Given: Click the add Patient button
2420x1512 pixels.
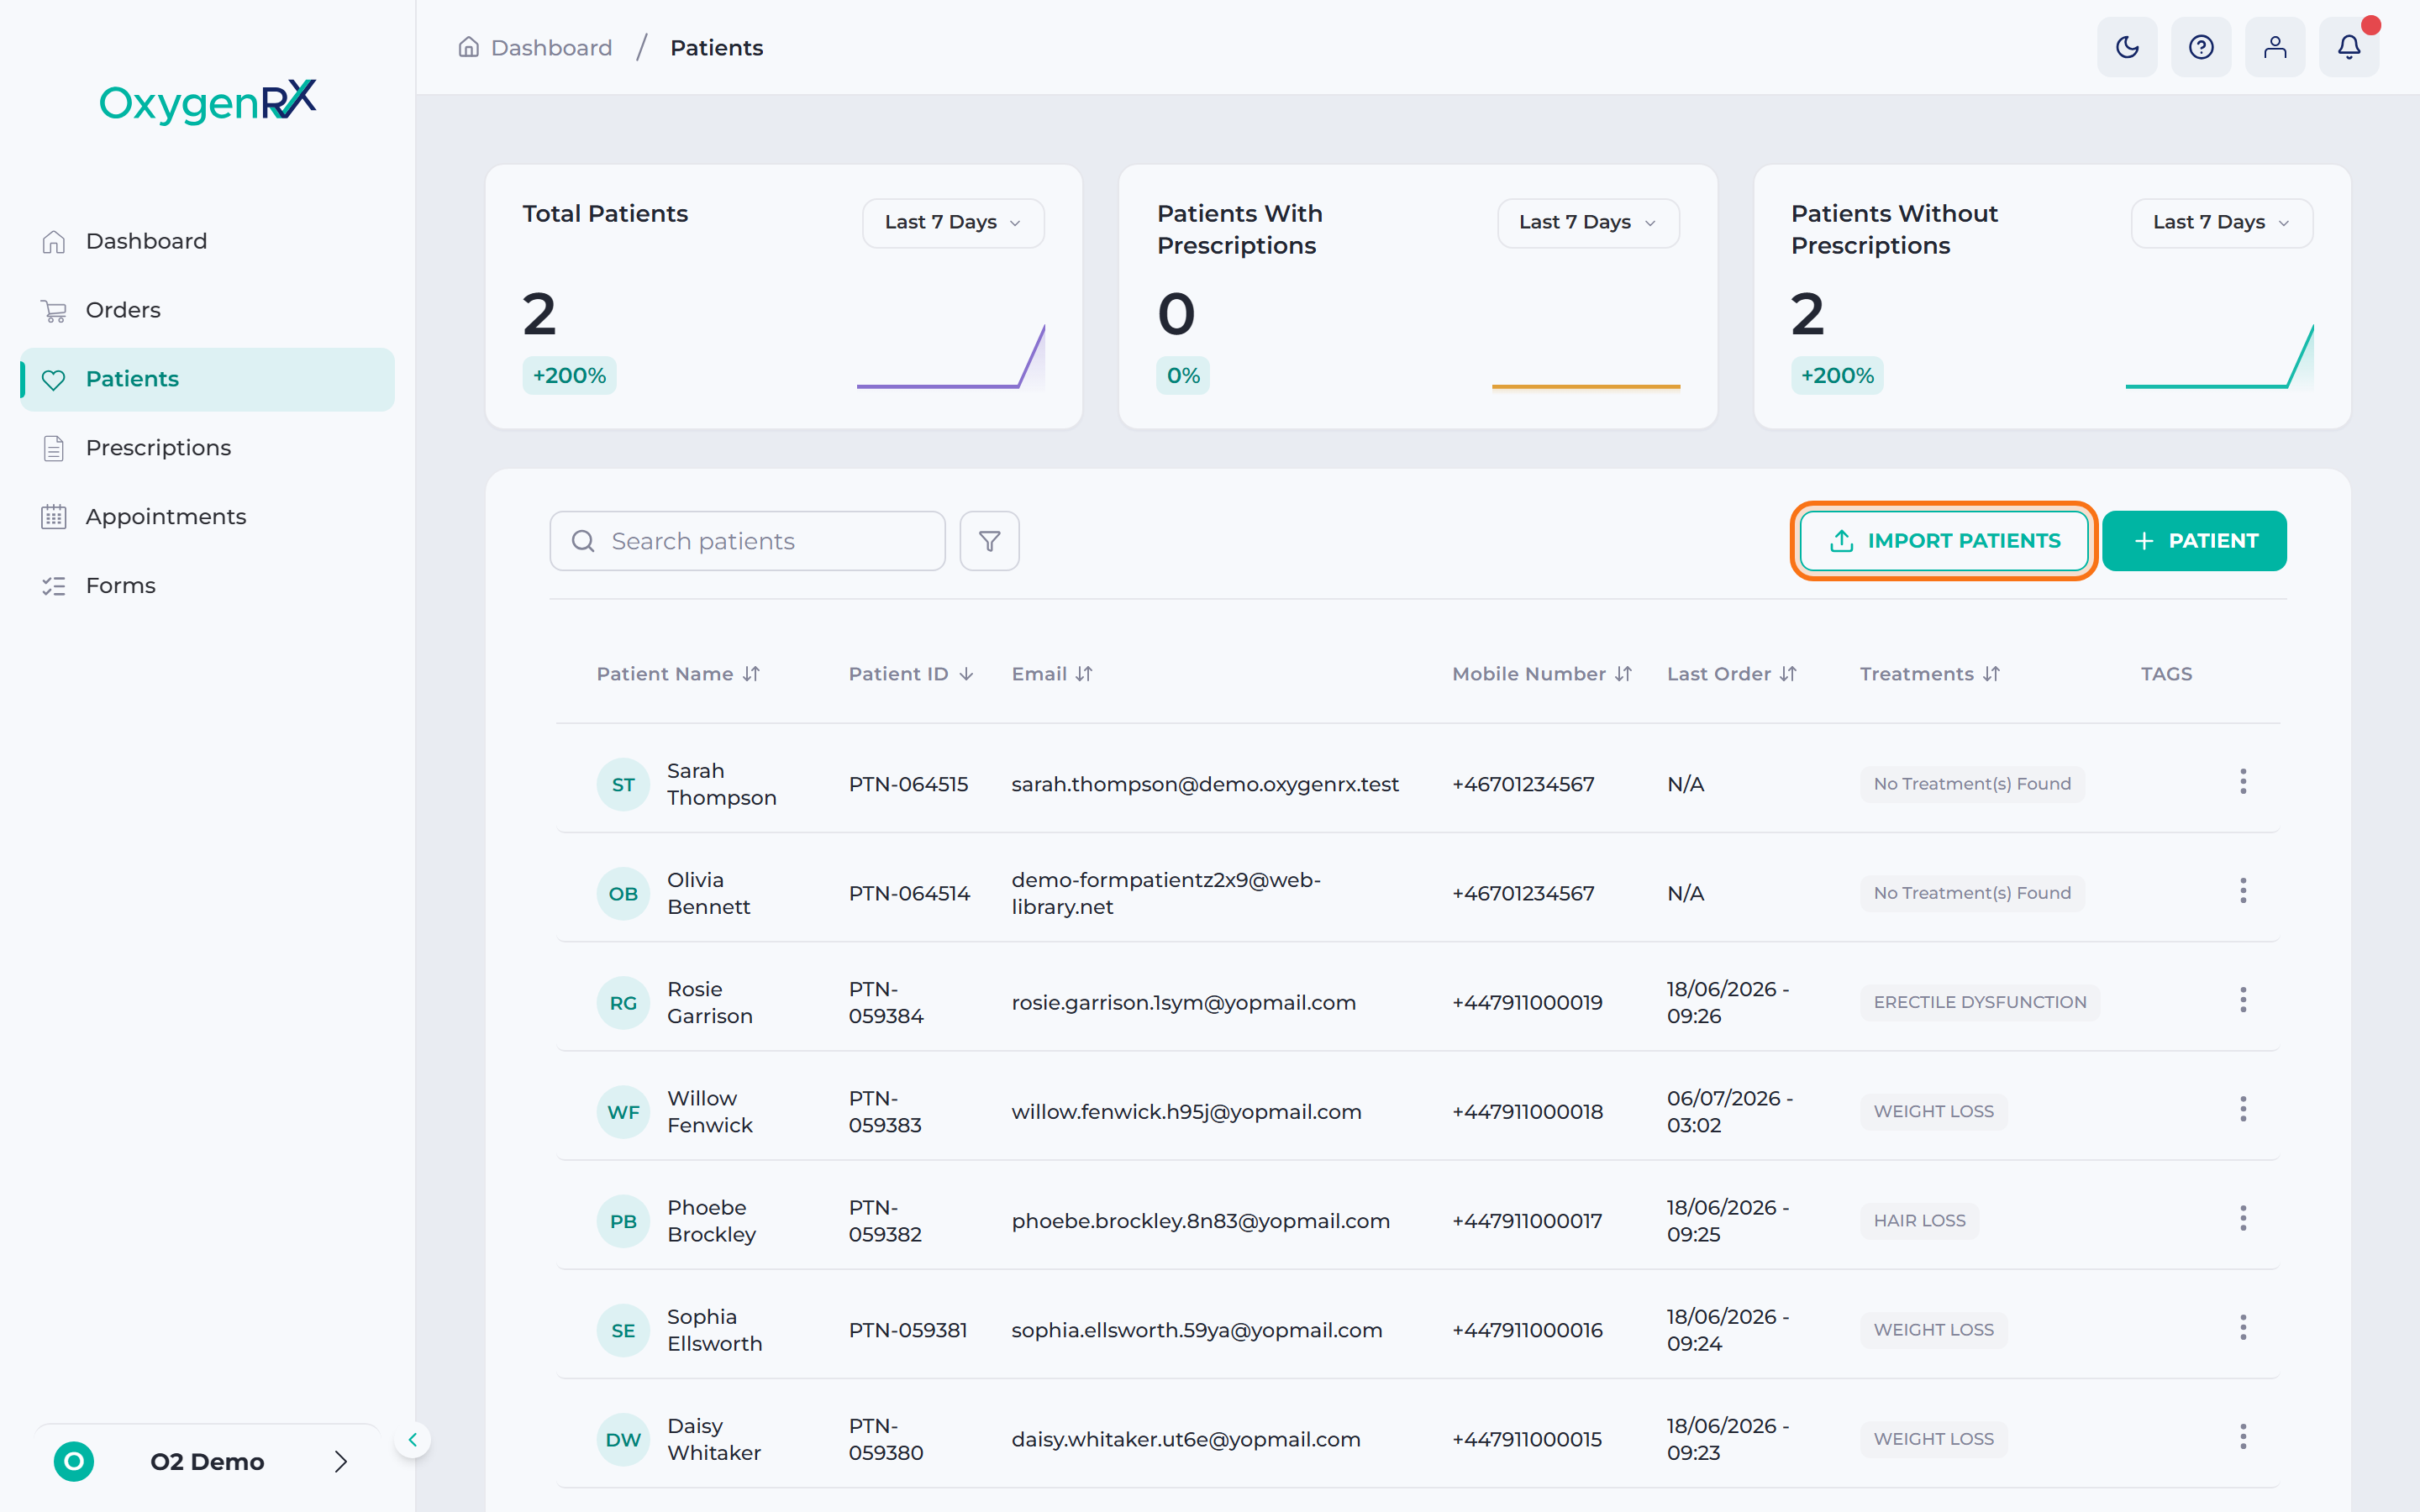Looking at the screenshot, I should click(2194, 541).
